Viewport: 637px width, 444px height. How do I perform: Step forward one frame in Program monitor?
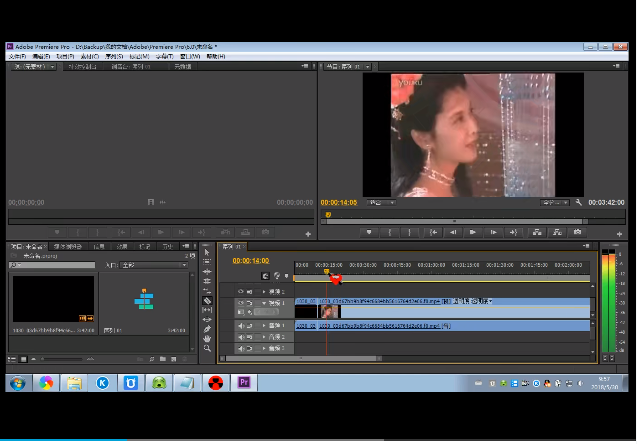click(x=493, y=232)
